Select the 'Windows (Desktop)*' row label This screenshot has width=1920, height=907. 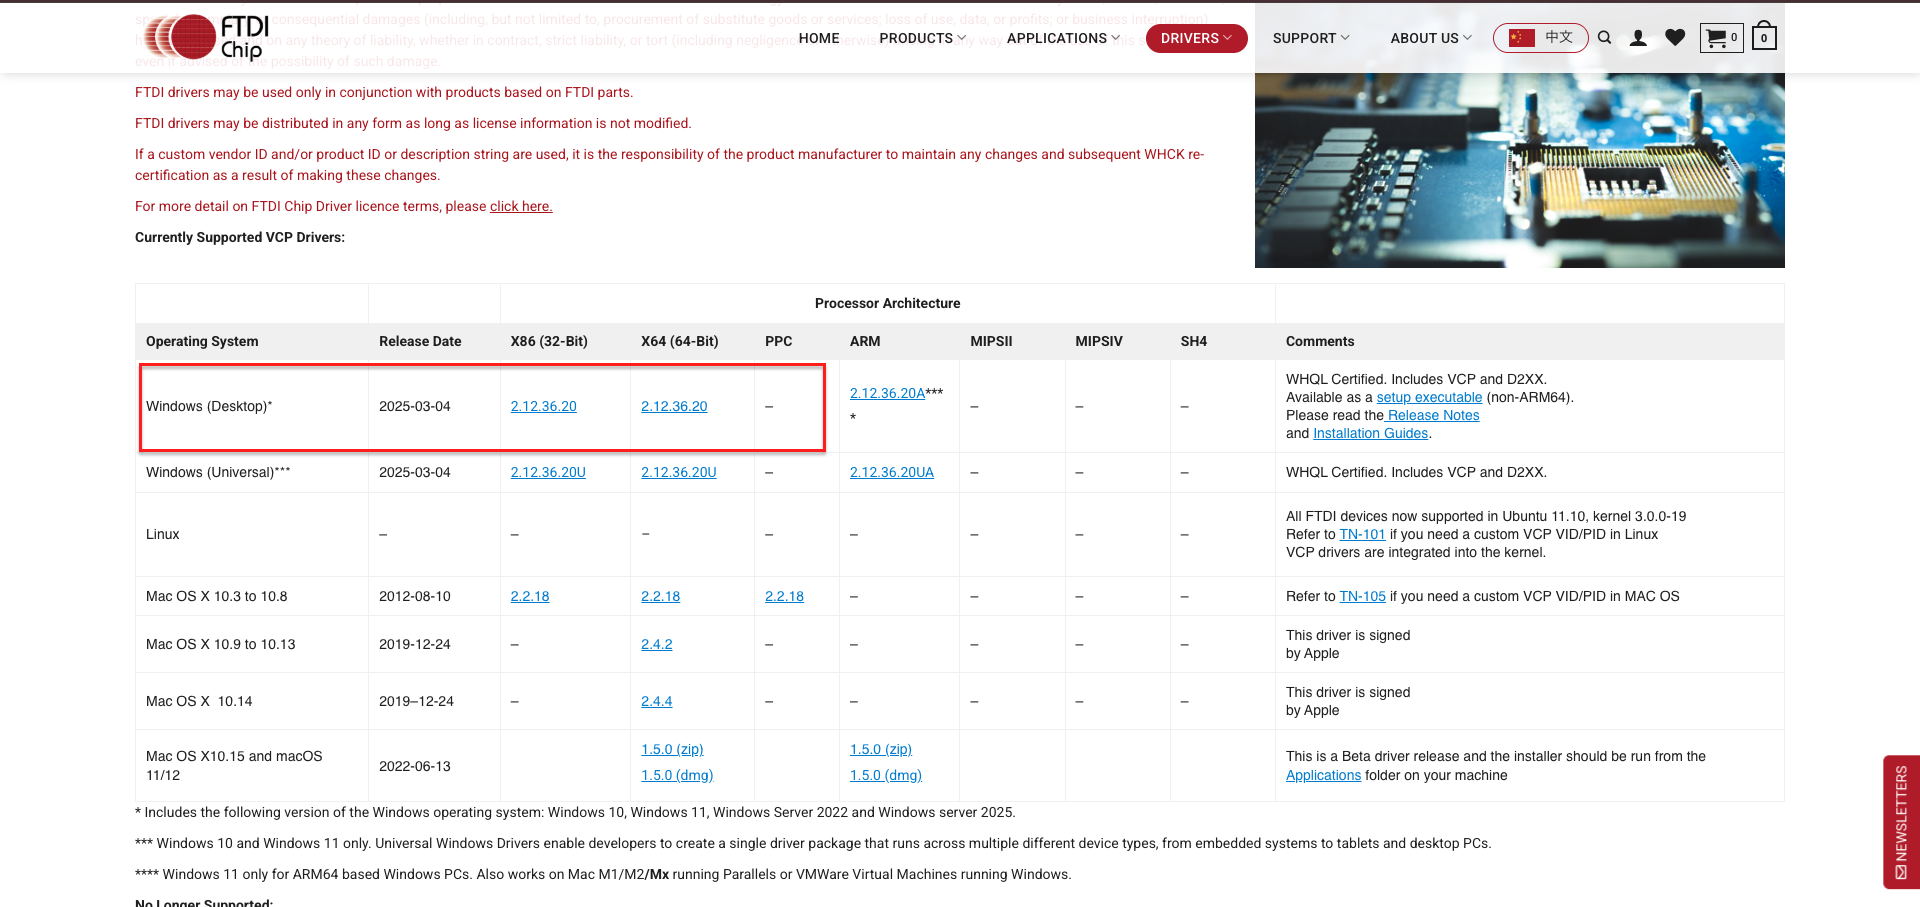coord(209,406)
